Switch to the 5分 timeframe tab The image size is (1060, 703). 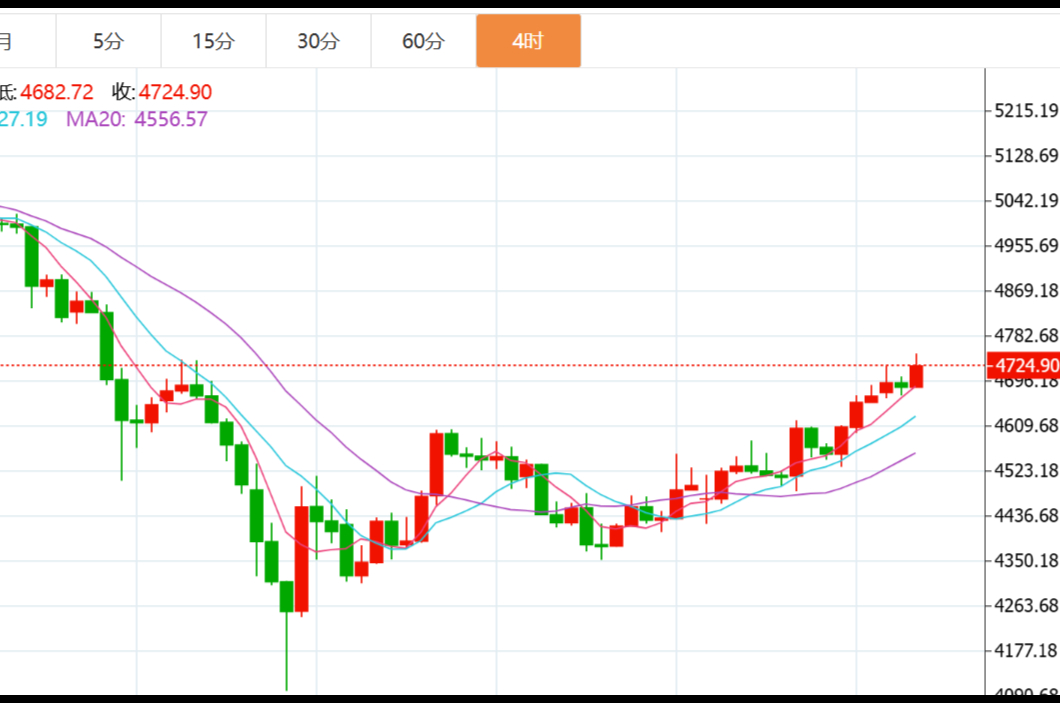pyautogui.click(x=108, y=41)
